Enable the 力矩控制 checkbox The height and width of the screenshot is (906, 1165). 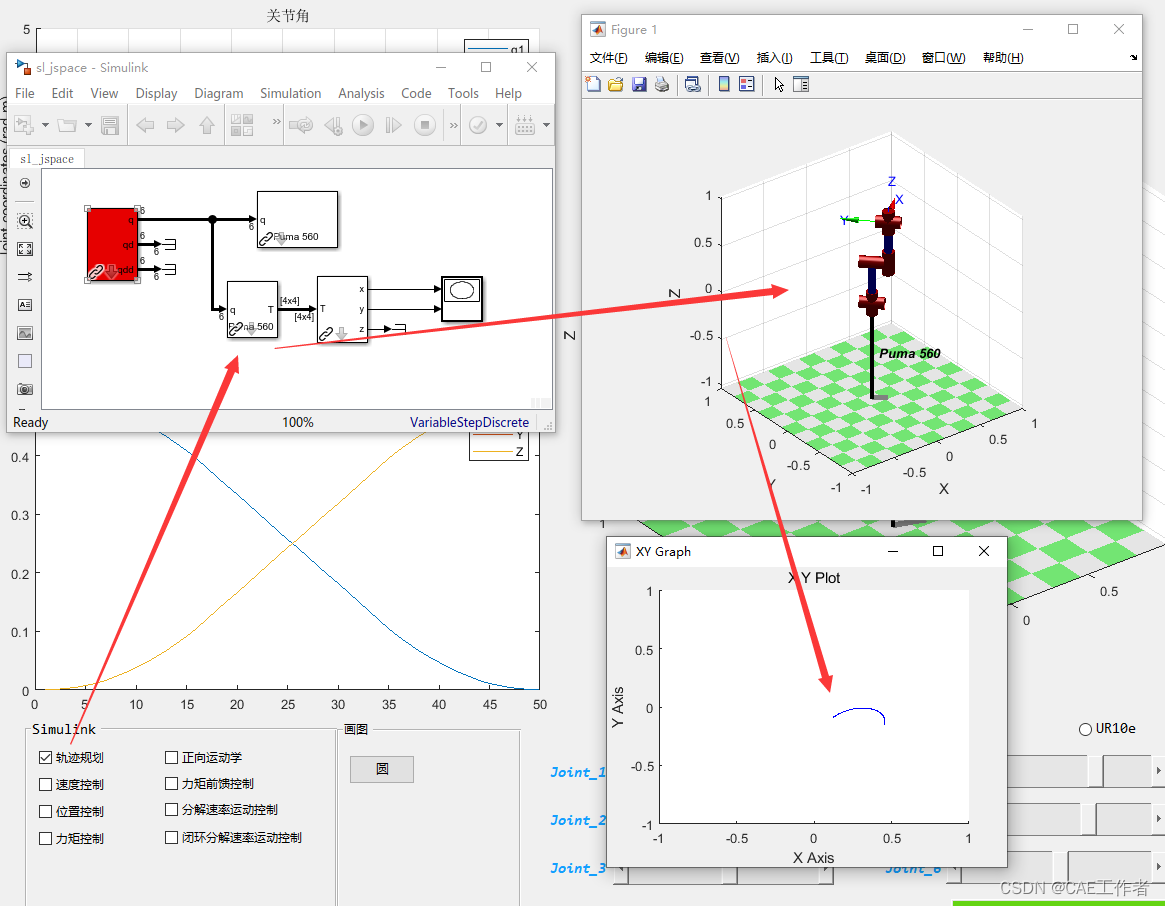[45, 838]
